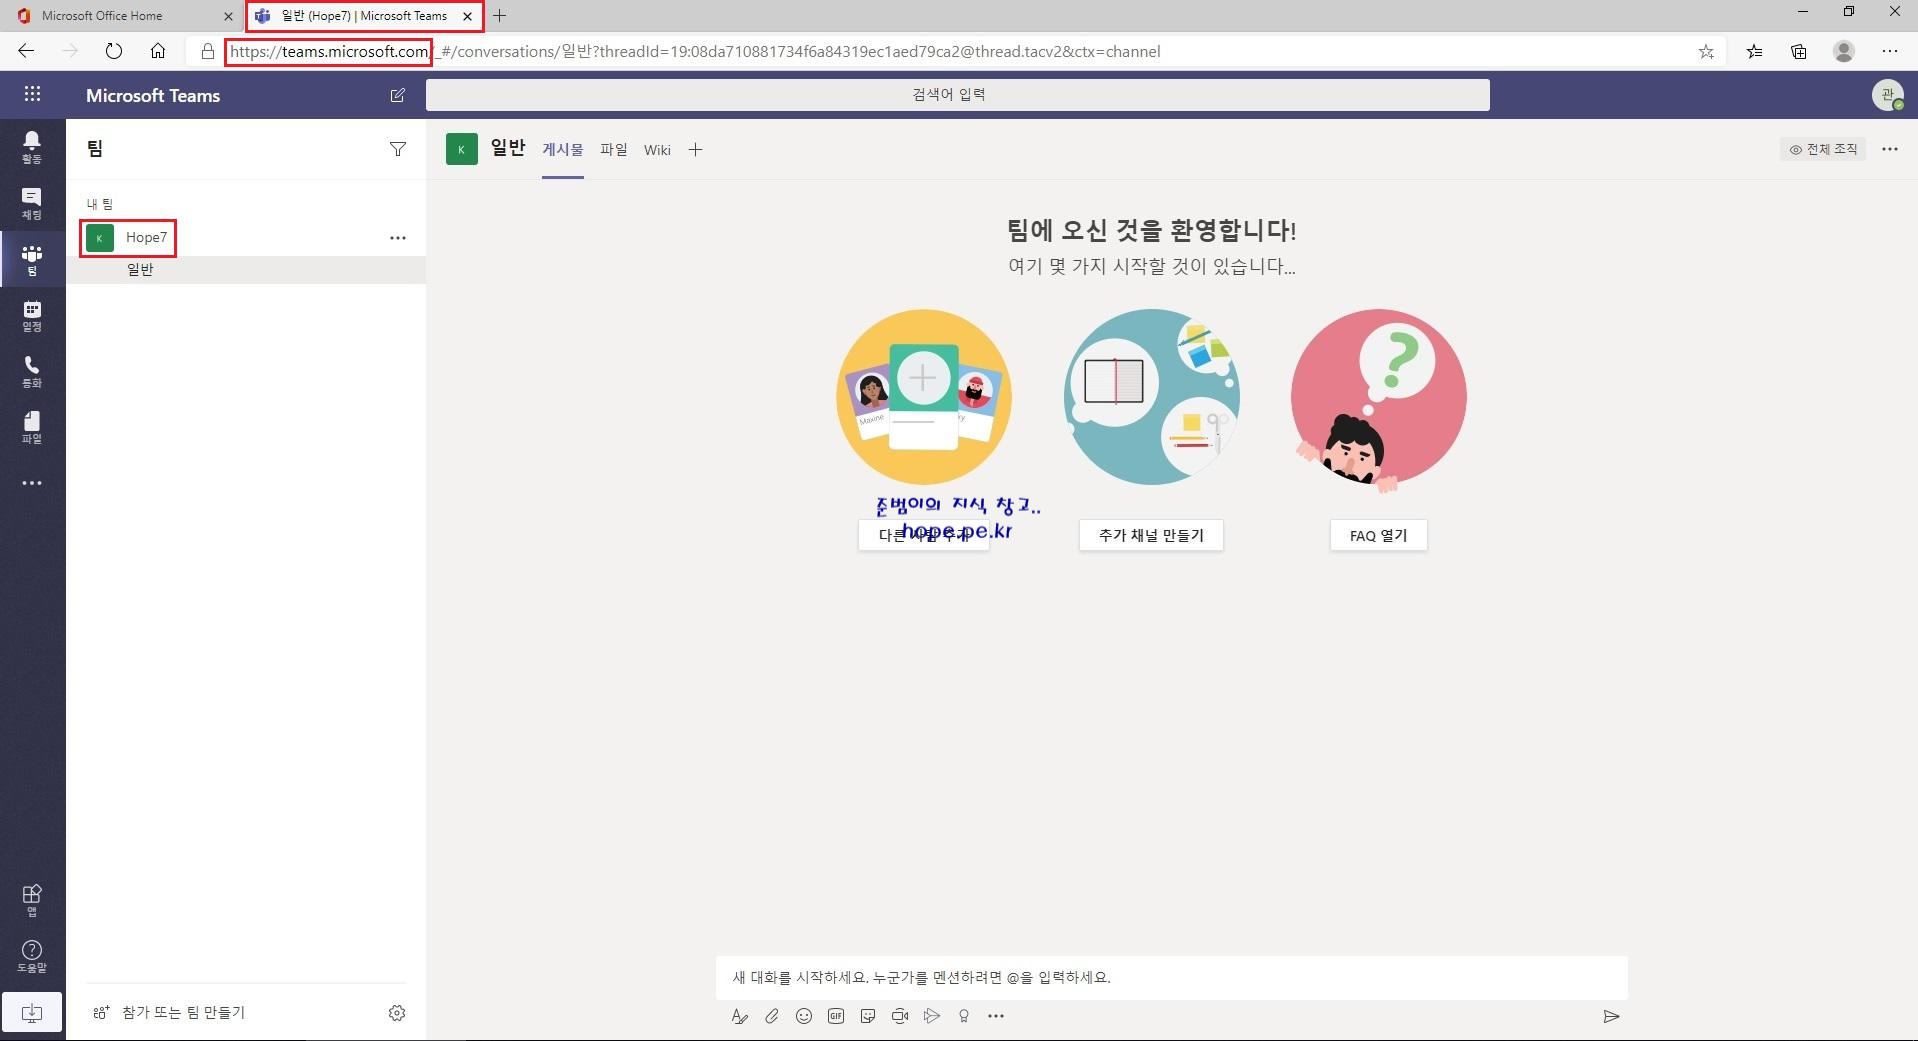Open the emoji picker

[804, 1016]
